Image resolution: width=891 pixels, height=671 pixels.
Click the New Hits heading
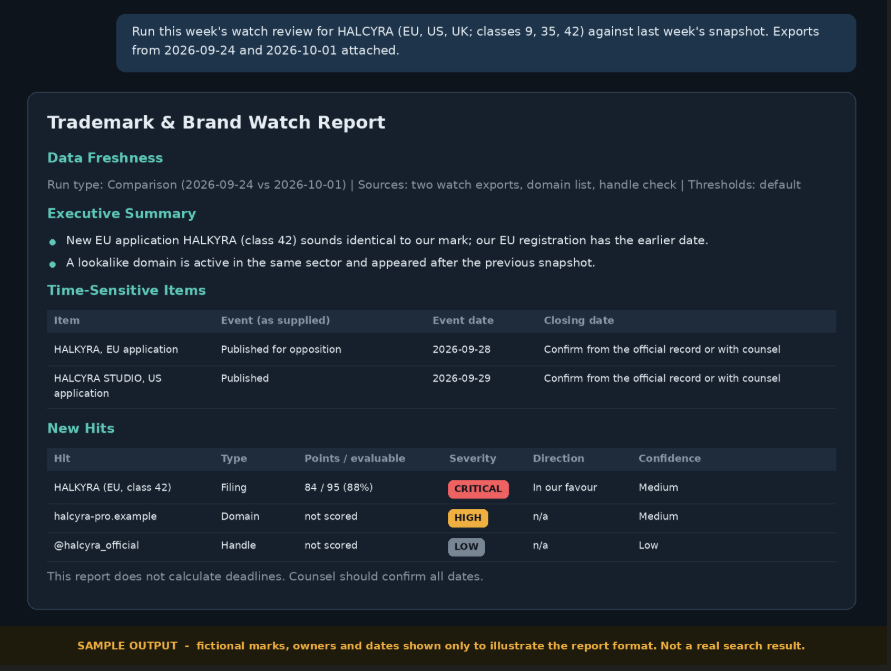[81, 428]
